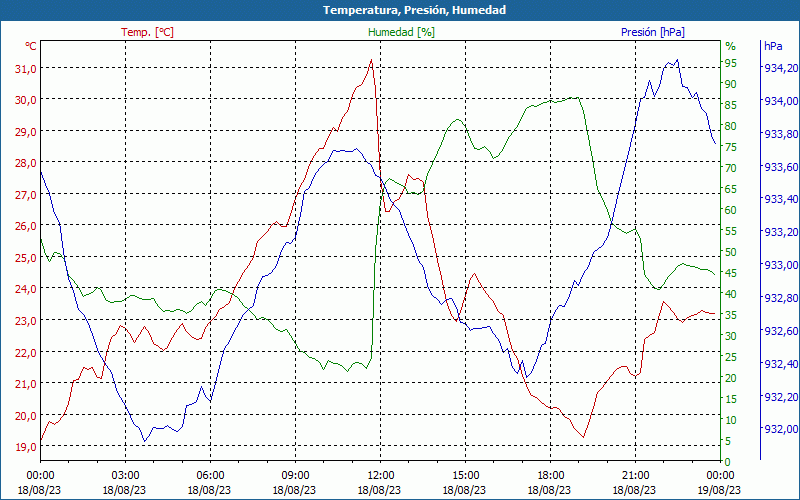The image size is (800, 500).
Task: Select humidity axis tick 90
Action: [731, 84]
